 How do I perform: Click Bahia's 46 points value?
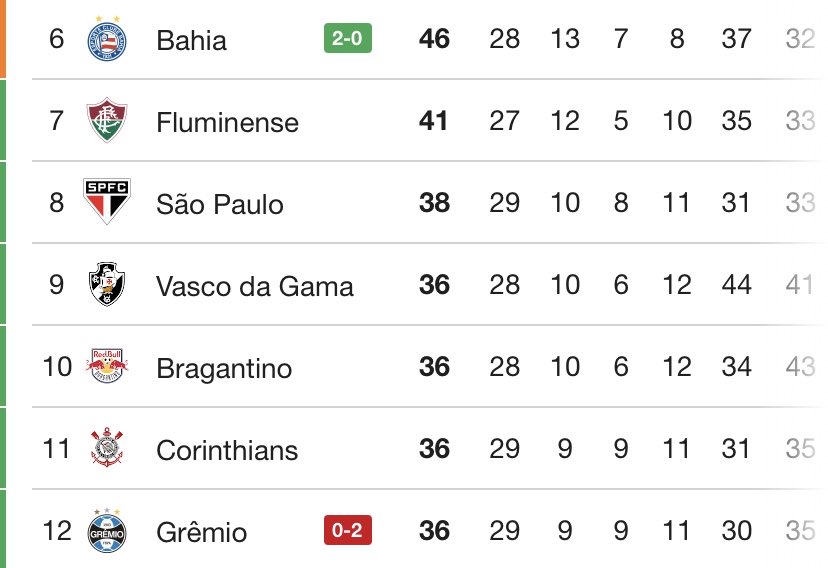click(x=434, y=39)
